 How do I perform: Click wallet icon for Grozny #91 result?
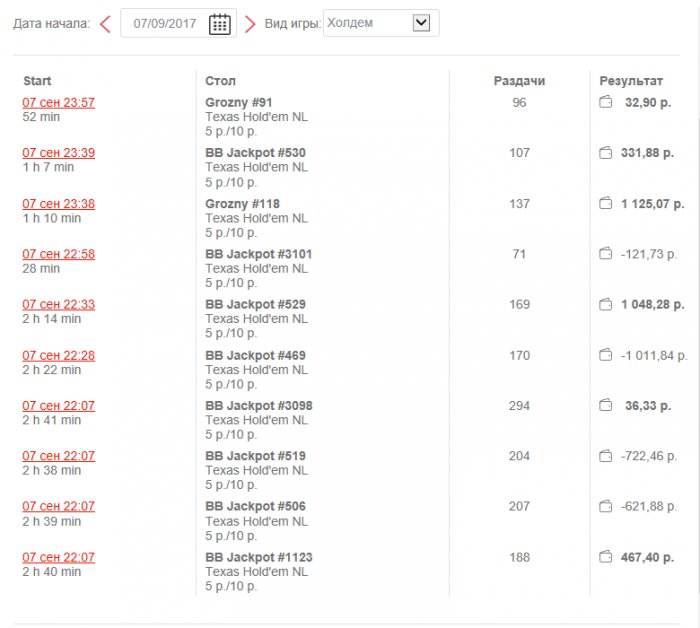pyautogui.click(x=605, y=102)
